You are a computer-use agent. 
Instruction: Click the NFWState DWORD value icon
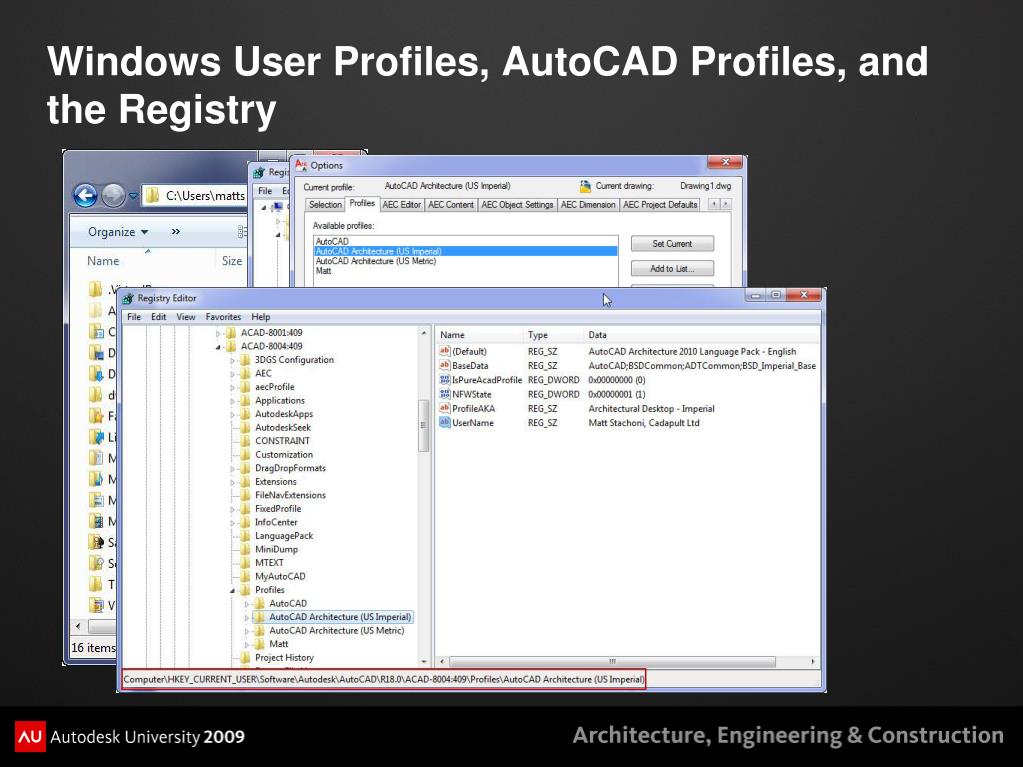point(445,394)
